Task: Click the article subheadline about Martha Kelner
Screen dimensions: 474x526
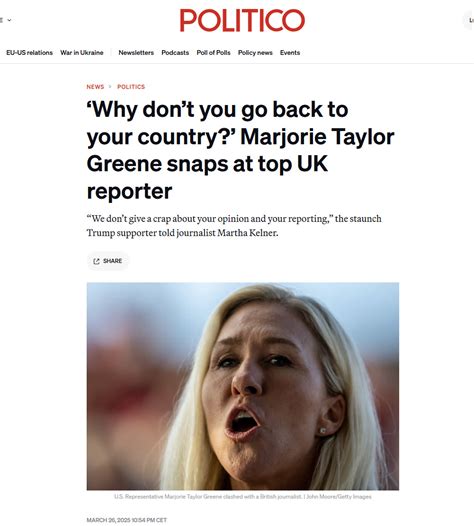Action: click(234, 226)
